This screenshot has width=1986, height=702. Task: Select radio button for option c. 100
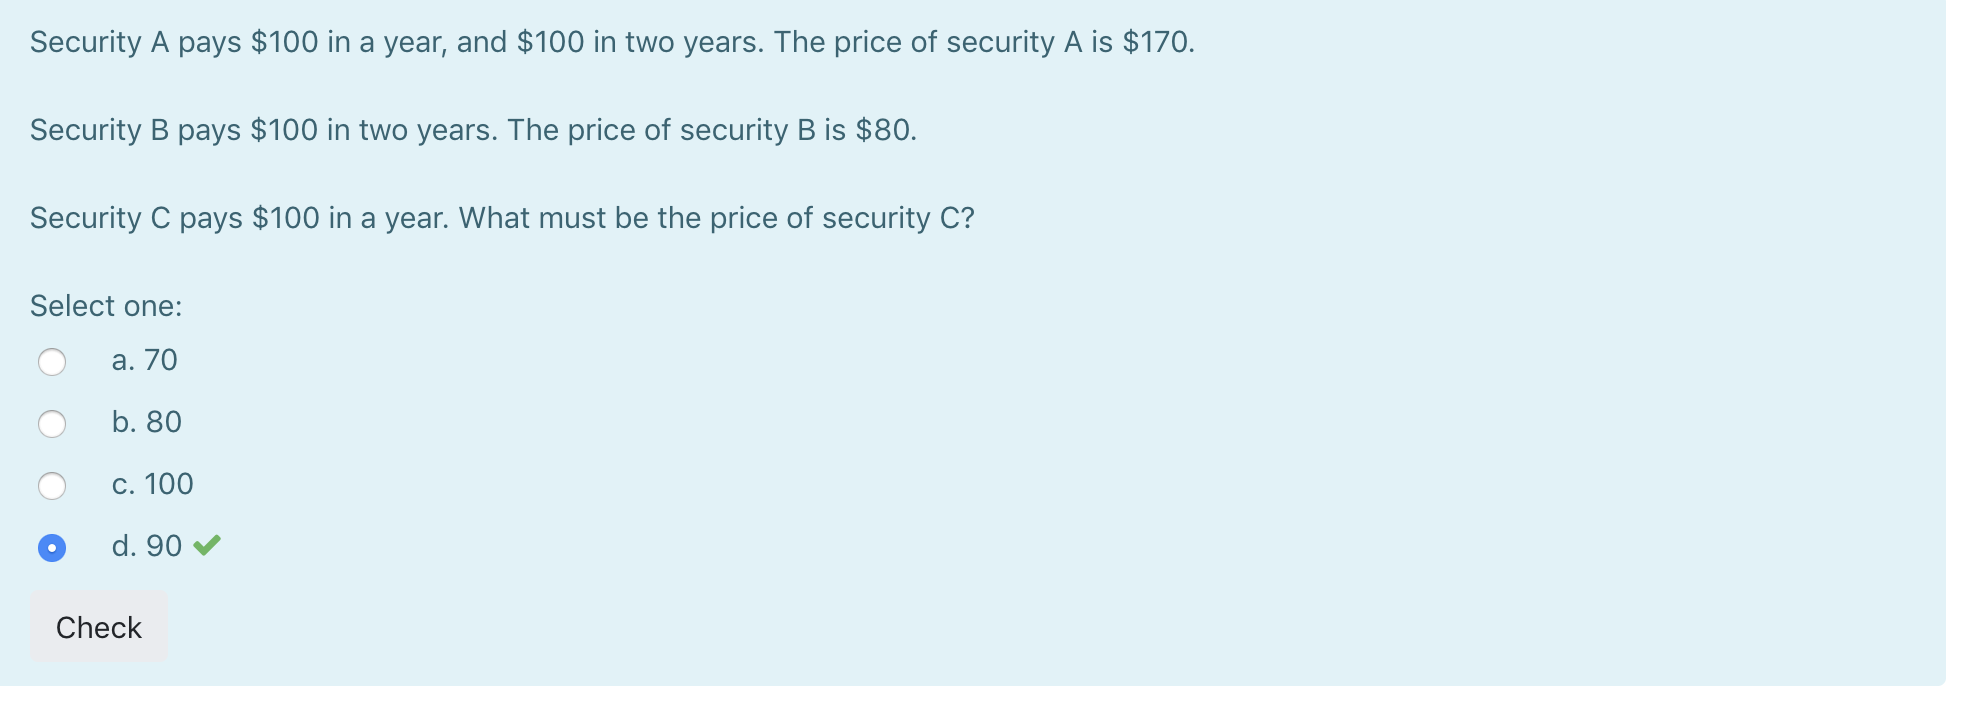tap(53, 486)
